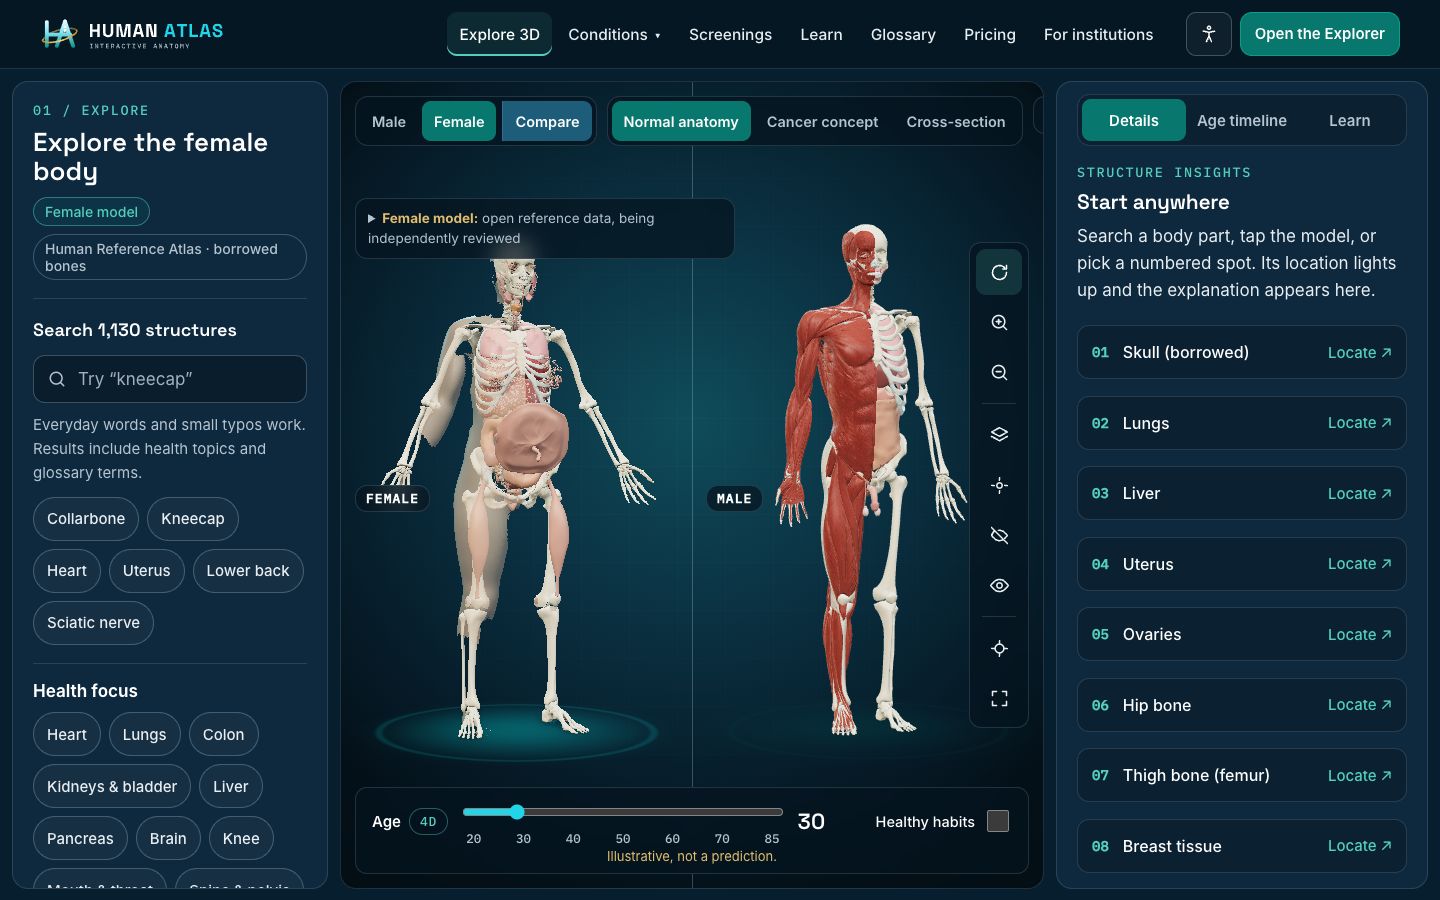Click the structure search input field
Screen dimensions: 1440x900
tap(170, 379)
